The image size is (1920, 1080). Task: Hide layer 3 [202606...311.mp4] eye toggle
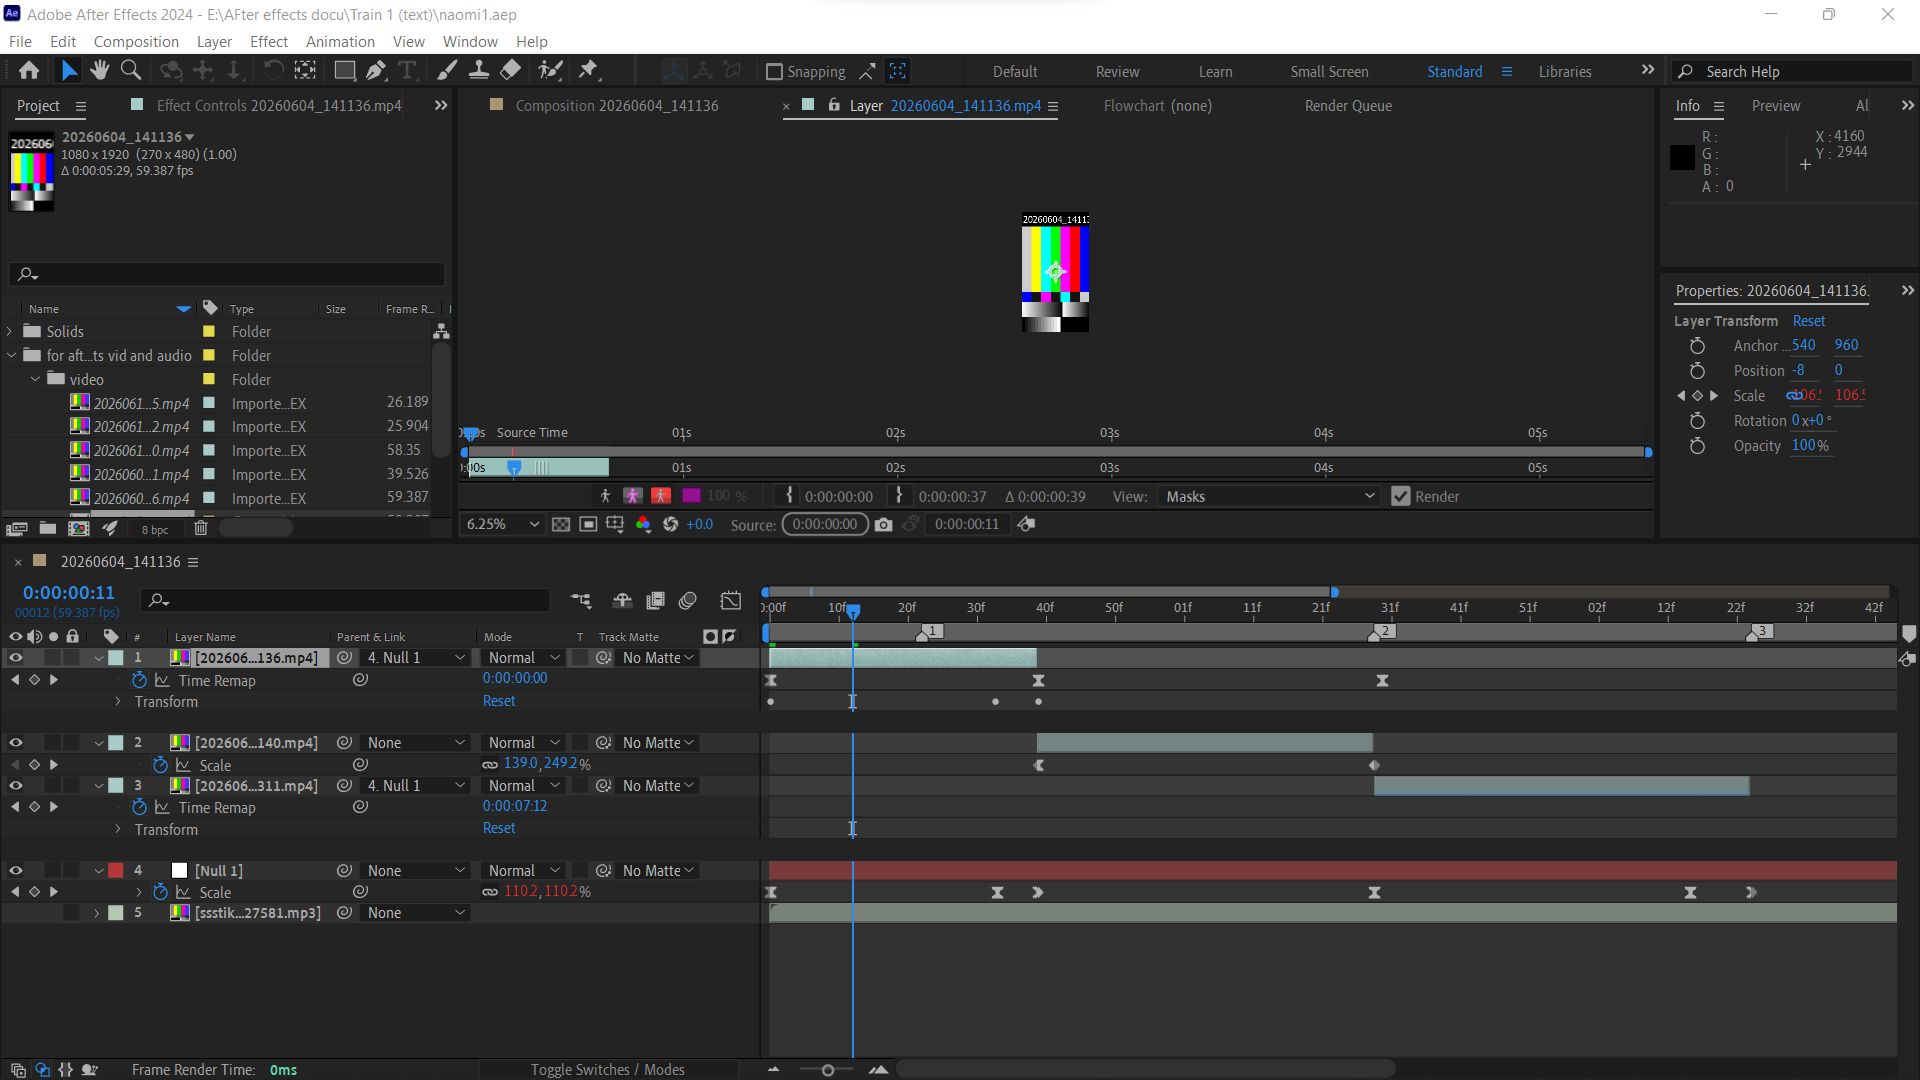16,786
